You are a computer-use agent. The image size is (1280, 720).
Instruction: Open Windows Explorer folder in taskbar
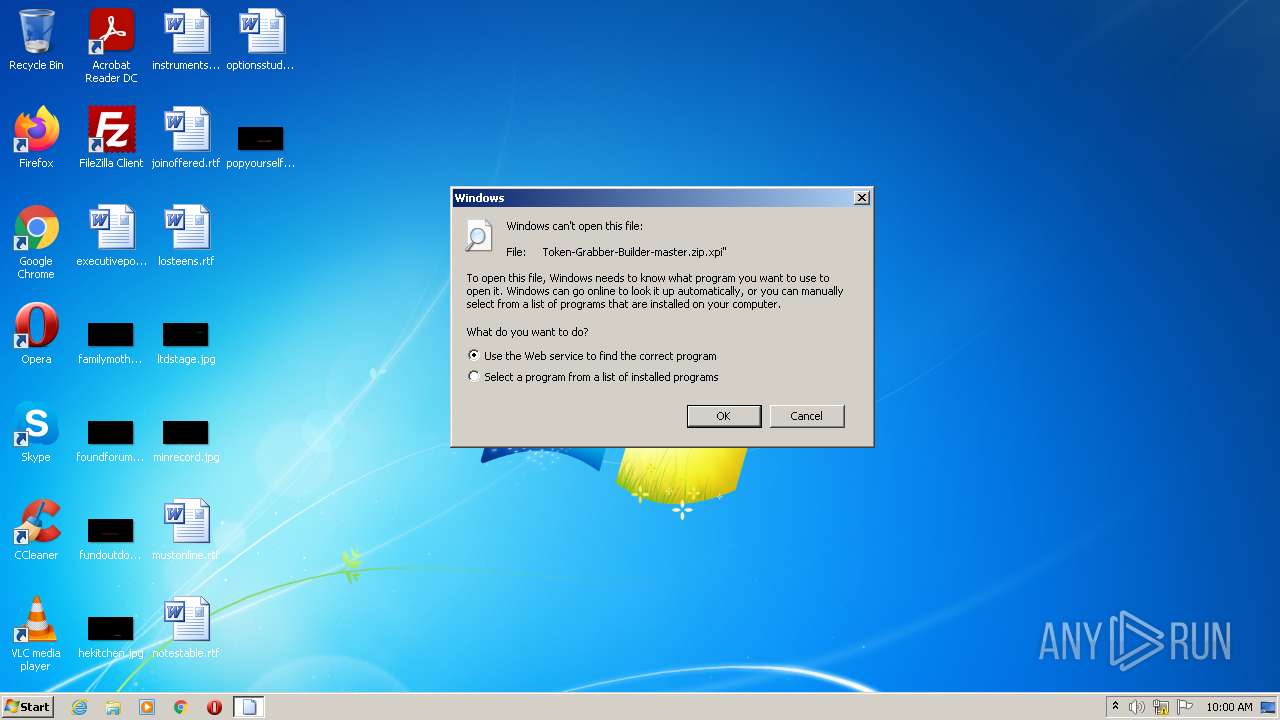click(x=113, y=707)
